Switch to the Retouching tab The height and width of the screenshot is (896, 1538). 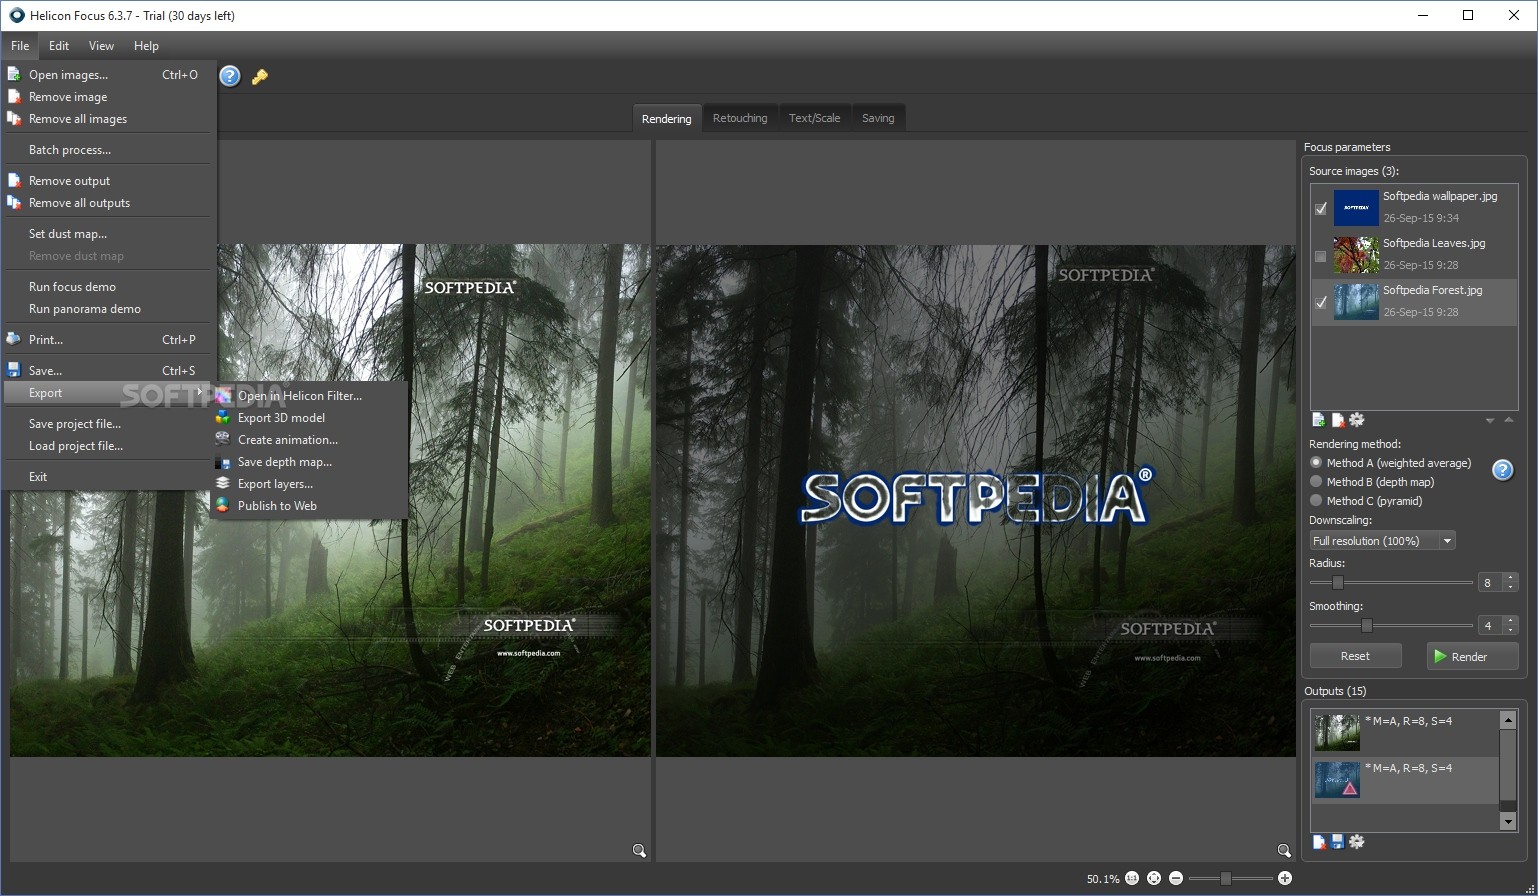pos(740,118)
